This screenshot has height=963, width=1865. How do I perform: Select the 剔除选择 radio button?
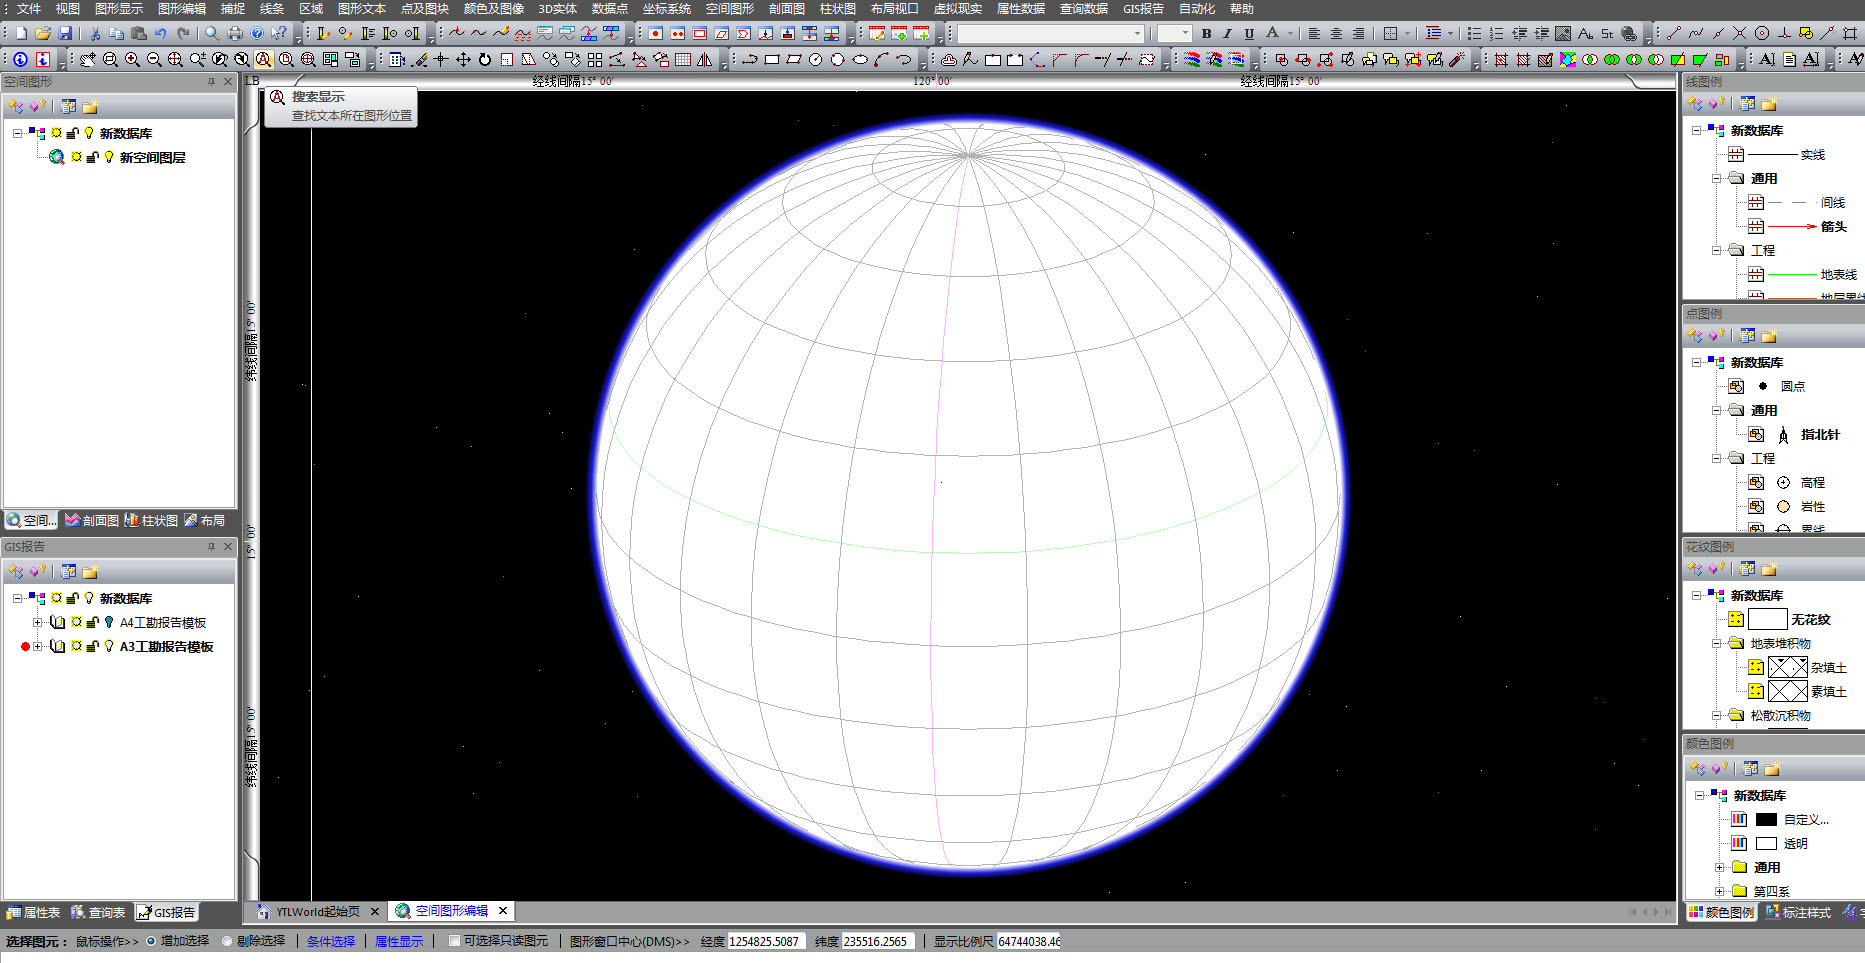pos(227,941)
